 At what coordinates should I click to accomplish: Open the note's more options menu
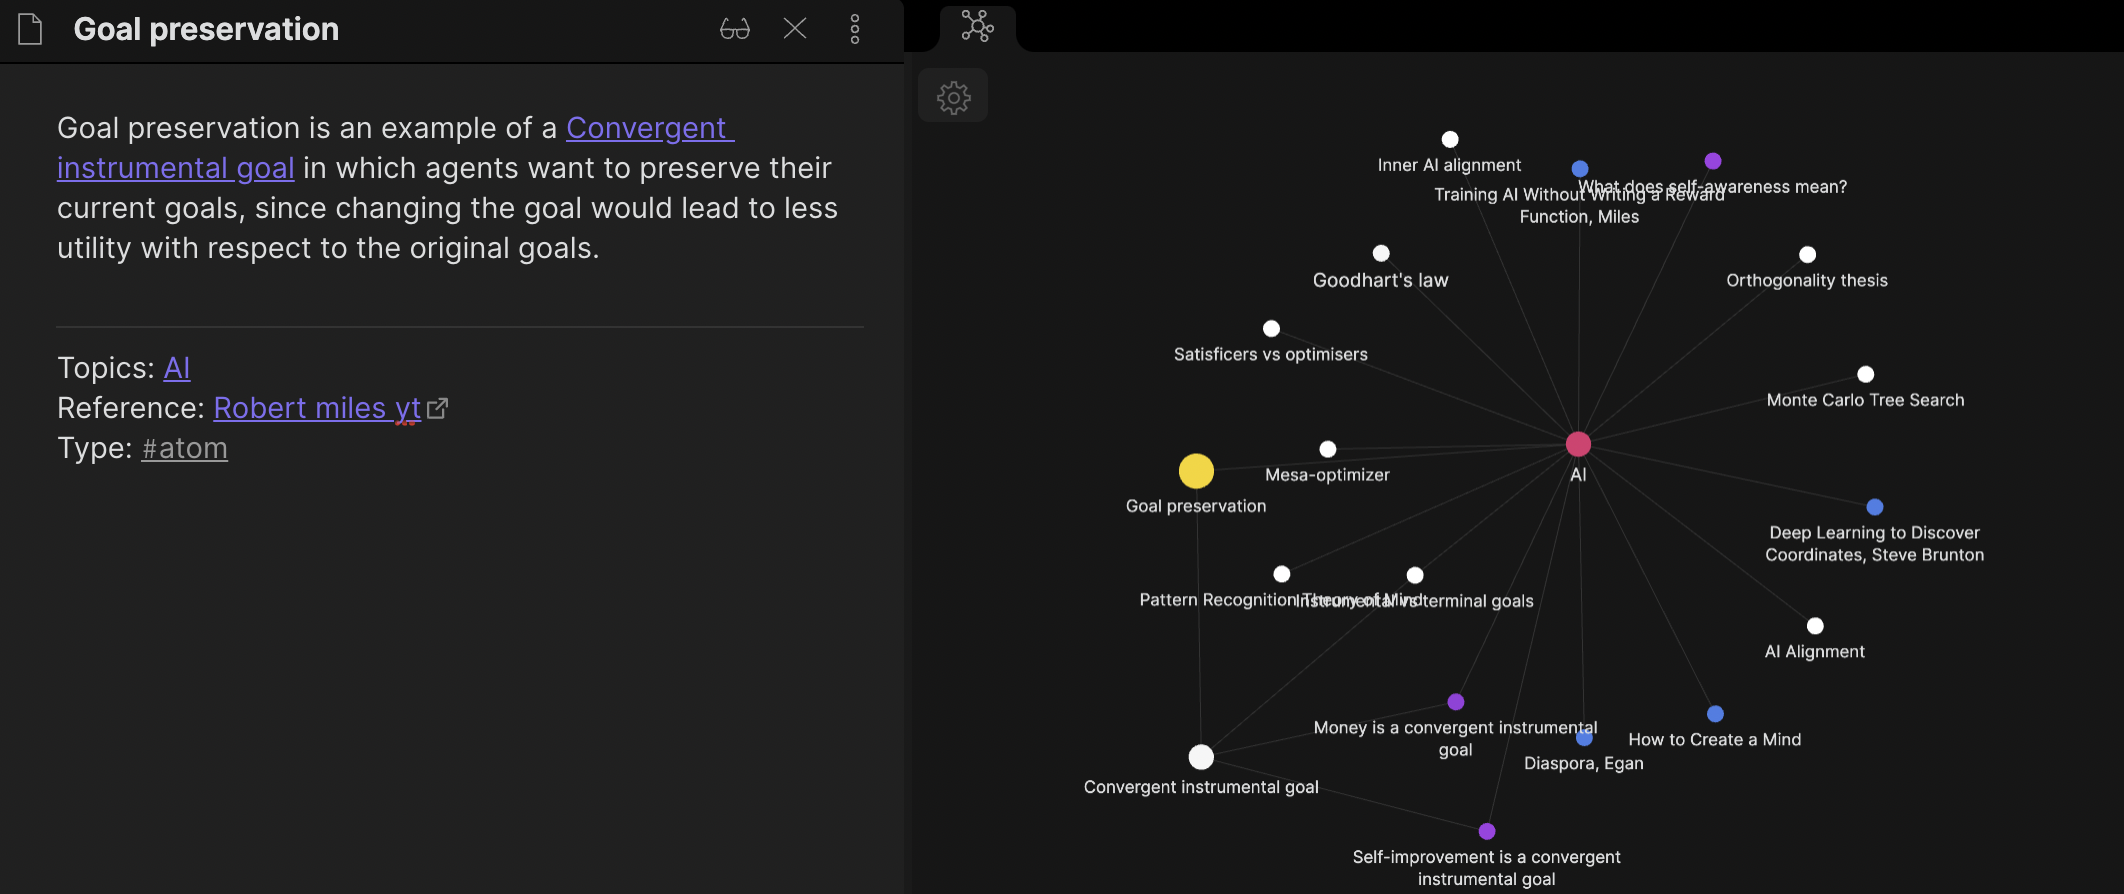tap(855, 29)
